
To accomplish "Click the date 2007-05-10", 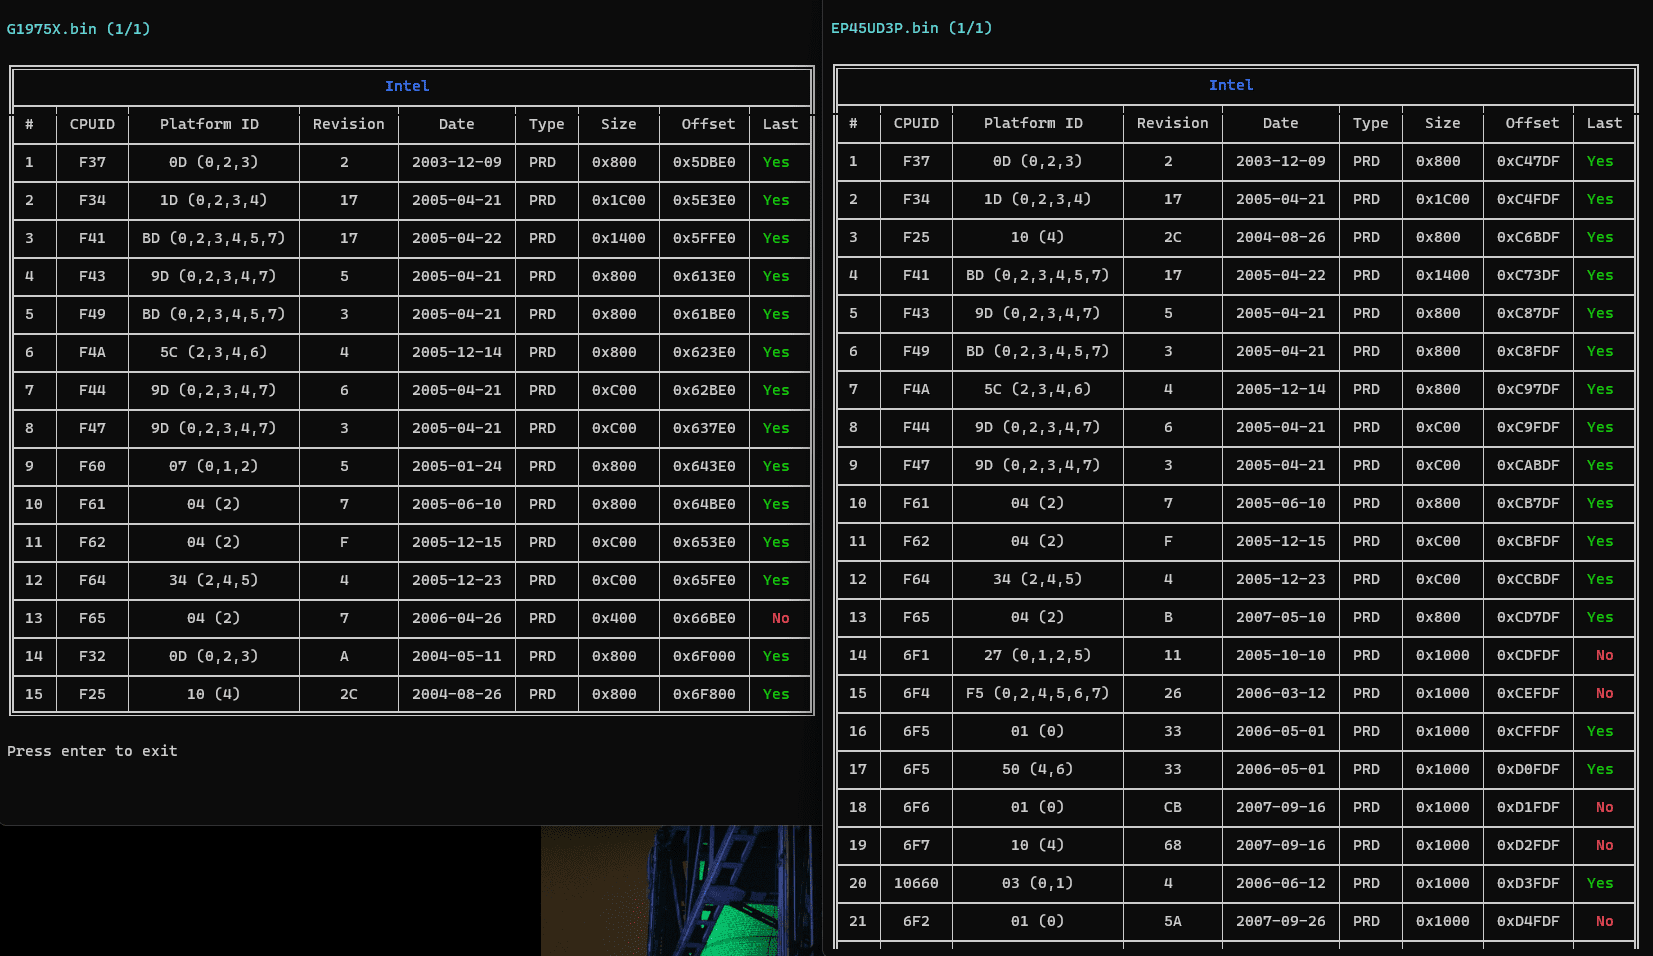I will pyautogui.click(x=1281, y=617).
